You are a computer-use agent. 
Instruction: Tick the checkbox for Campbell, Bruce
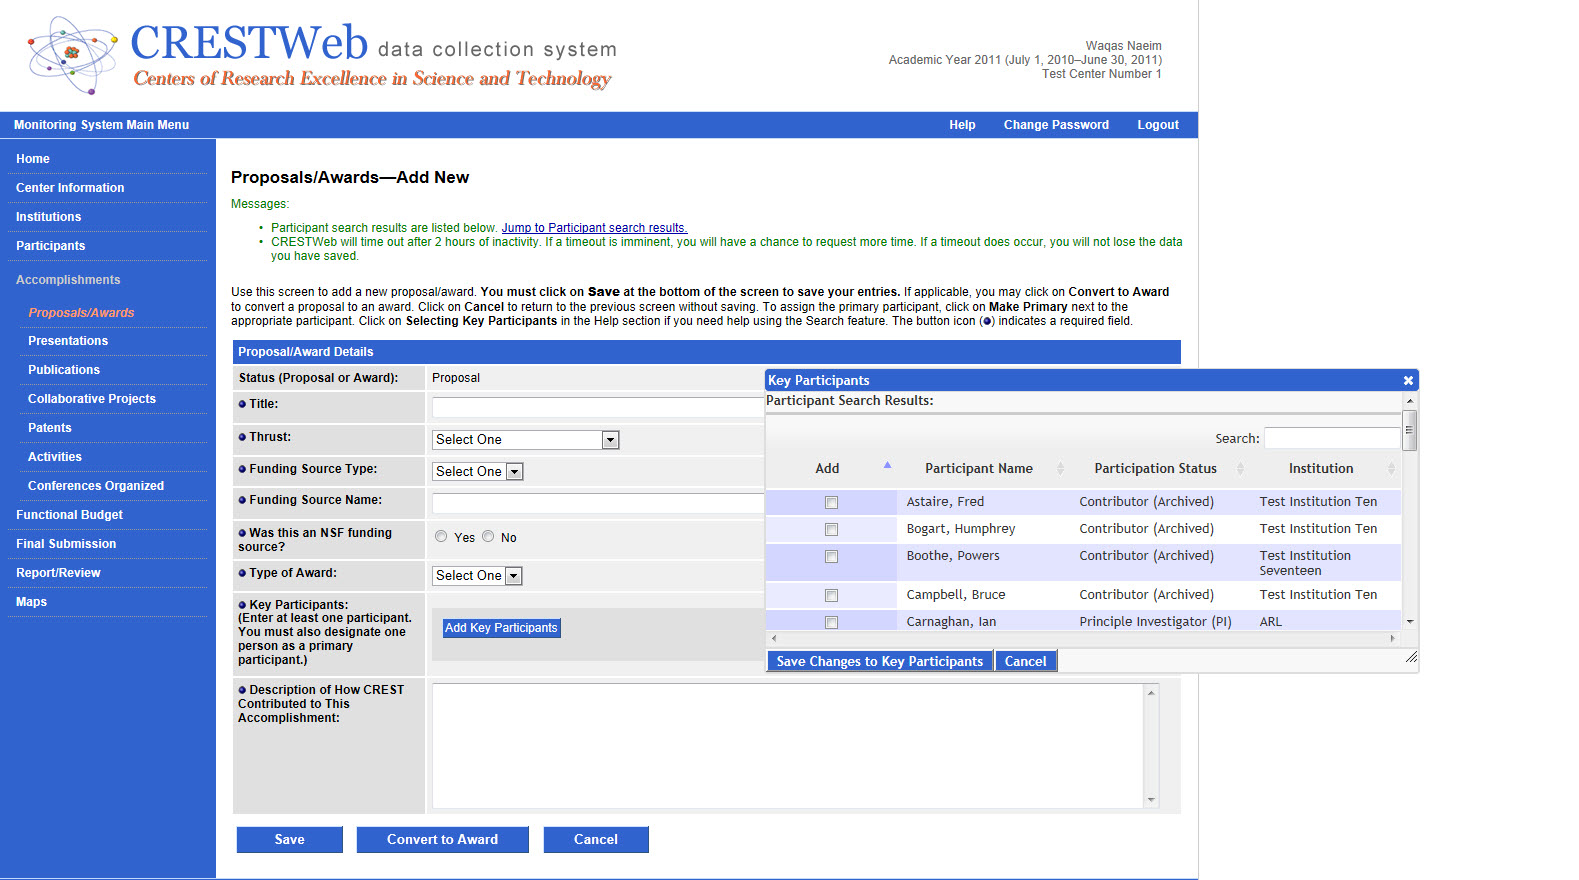[x=831, y=596]
